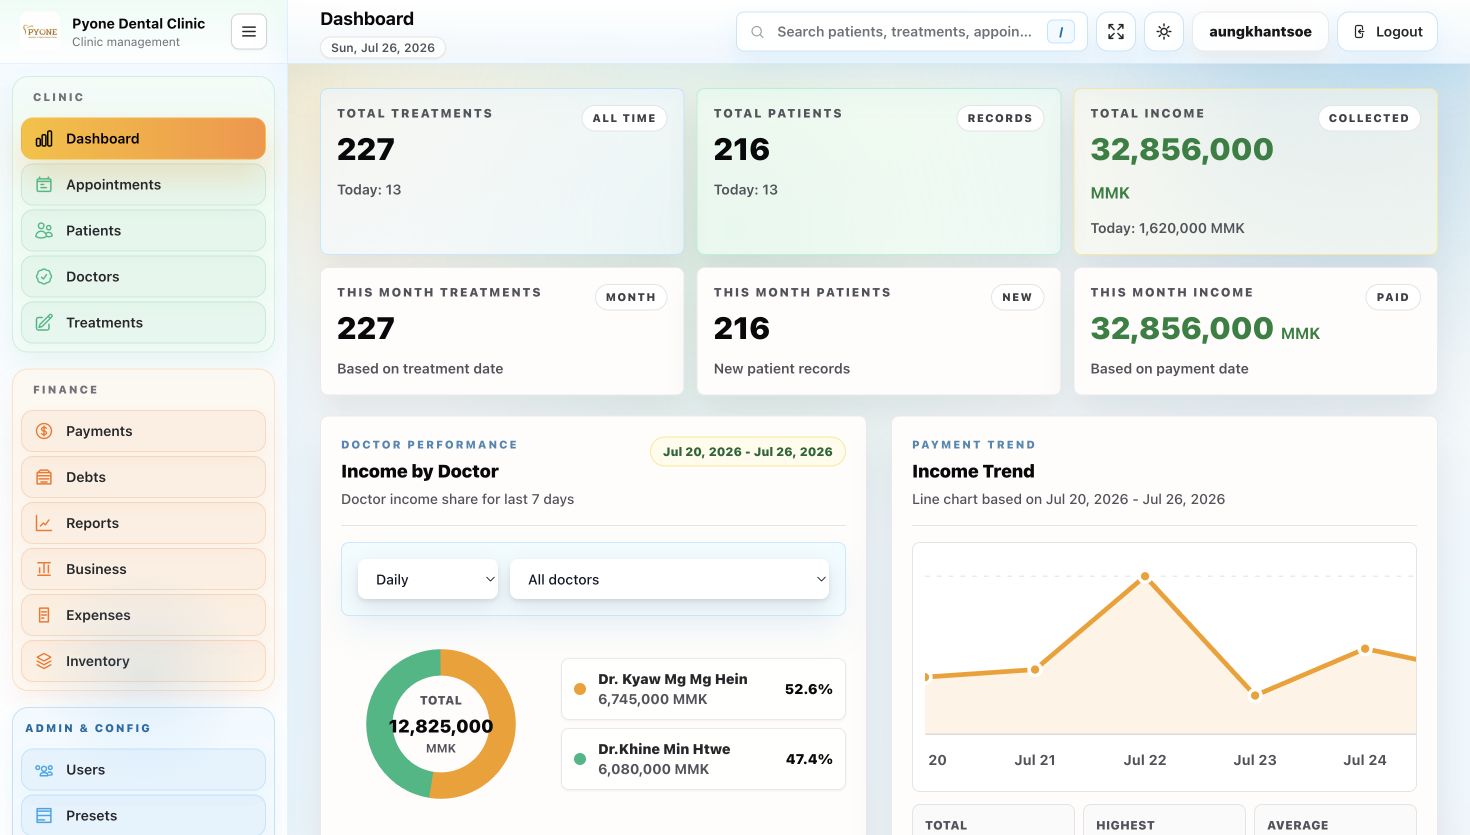
Task: Click the Jul 23 data point on chart
Action: point(1255,695)
